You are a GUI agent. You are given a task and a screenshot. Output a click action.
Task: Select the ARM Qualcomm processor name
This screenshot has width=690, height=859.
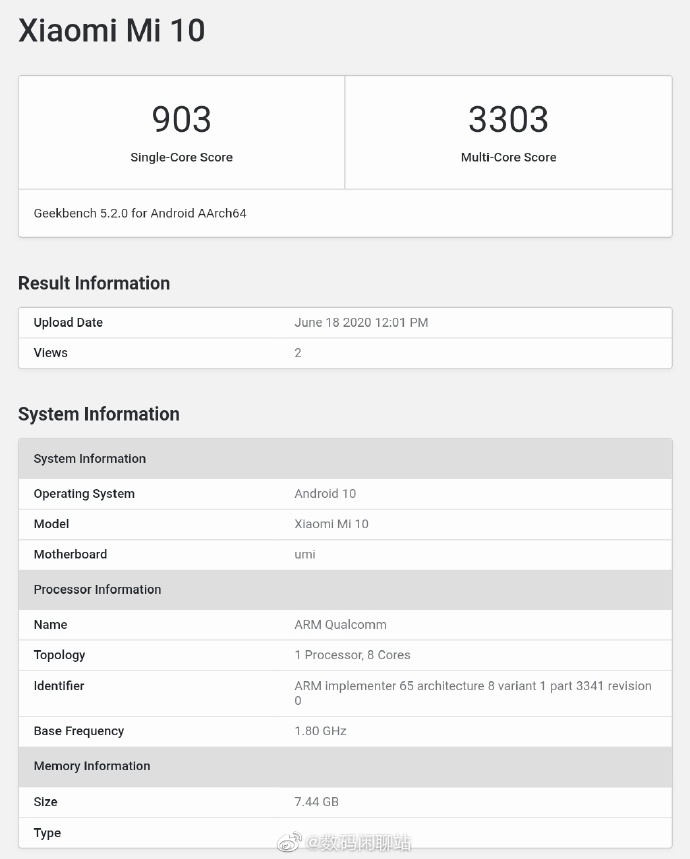coord(340,624)
